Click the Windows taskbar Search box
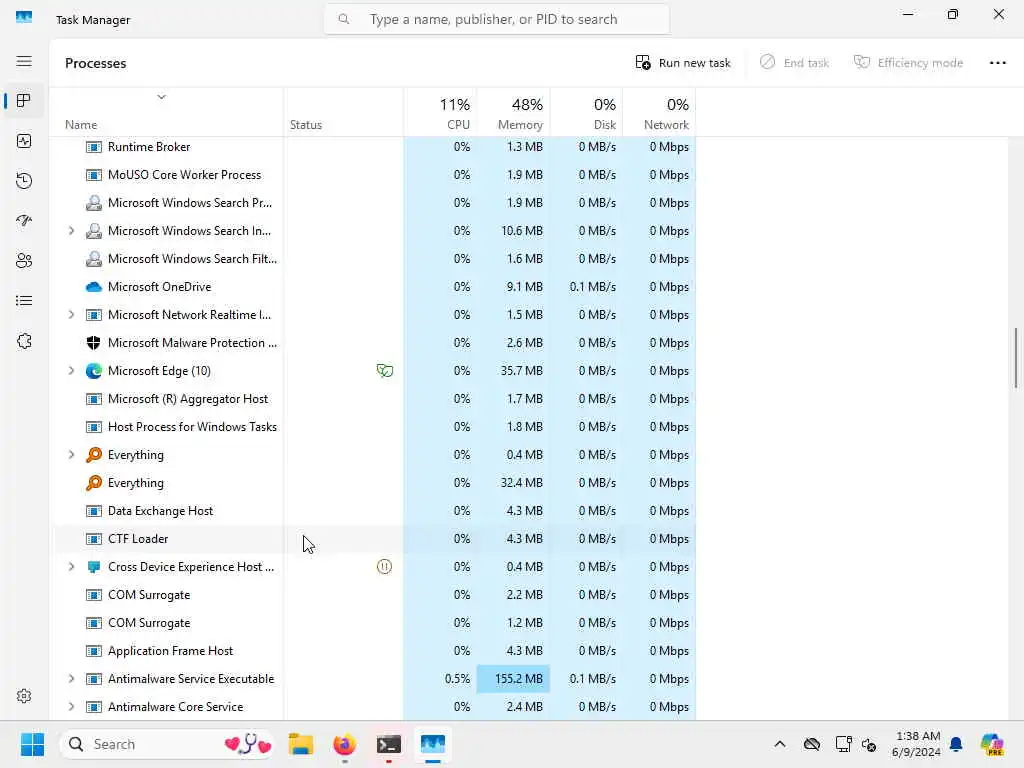 click(167, 744)
